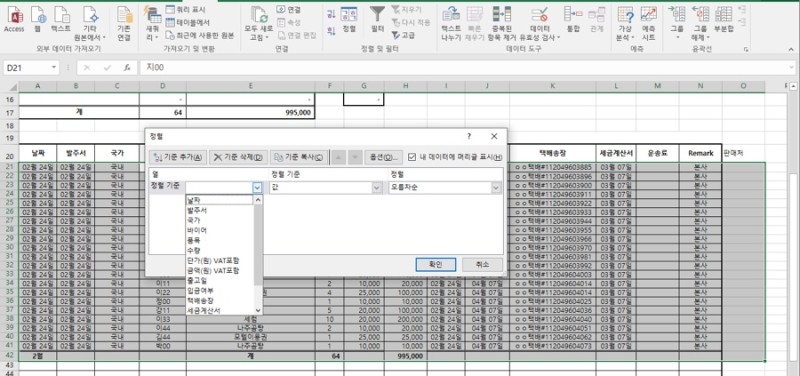Refresh all connections (모두 새로 고침)

coord(258,23)
